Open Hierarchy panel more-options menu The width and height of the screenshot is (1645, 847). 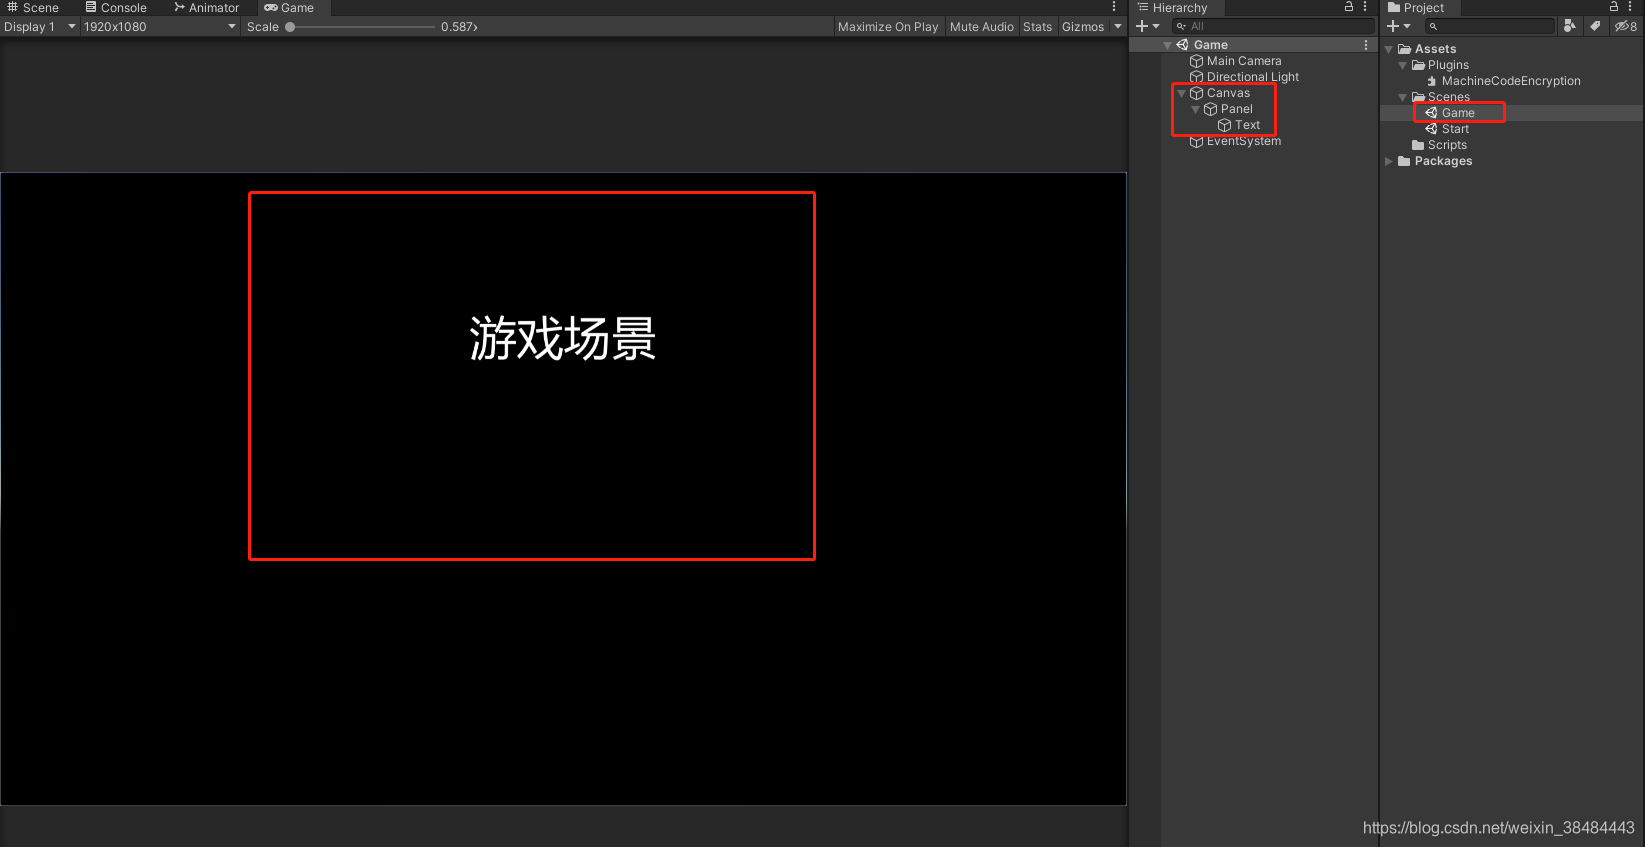(x=1365, y=7)
